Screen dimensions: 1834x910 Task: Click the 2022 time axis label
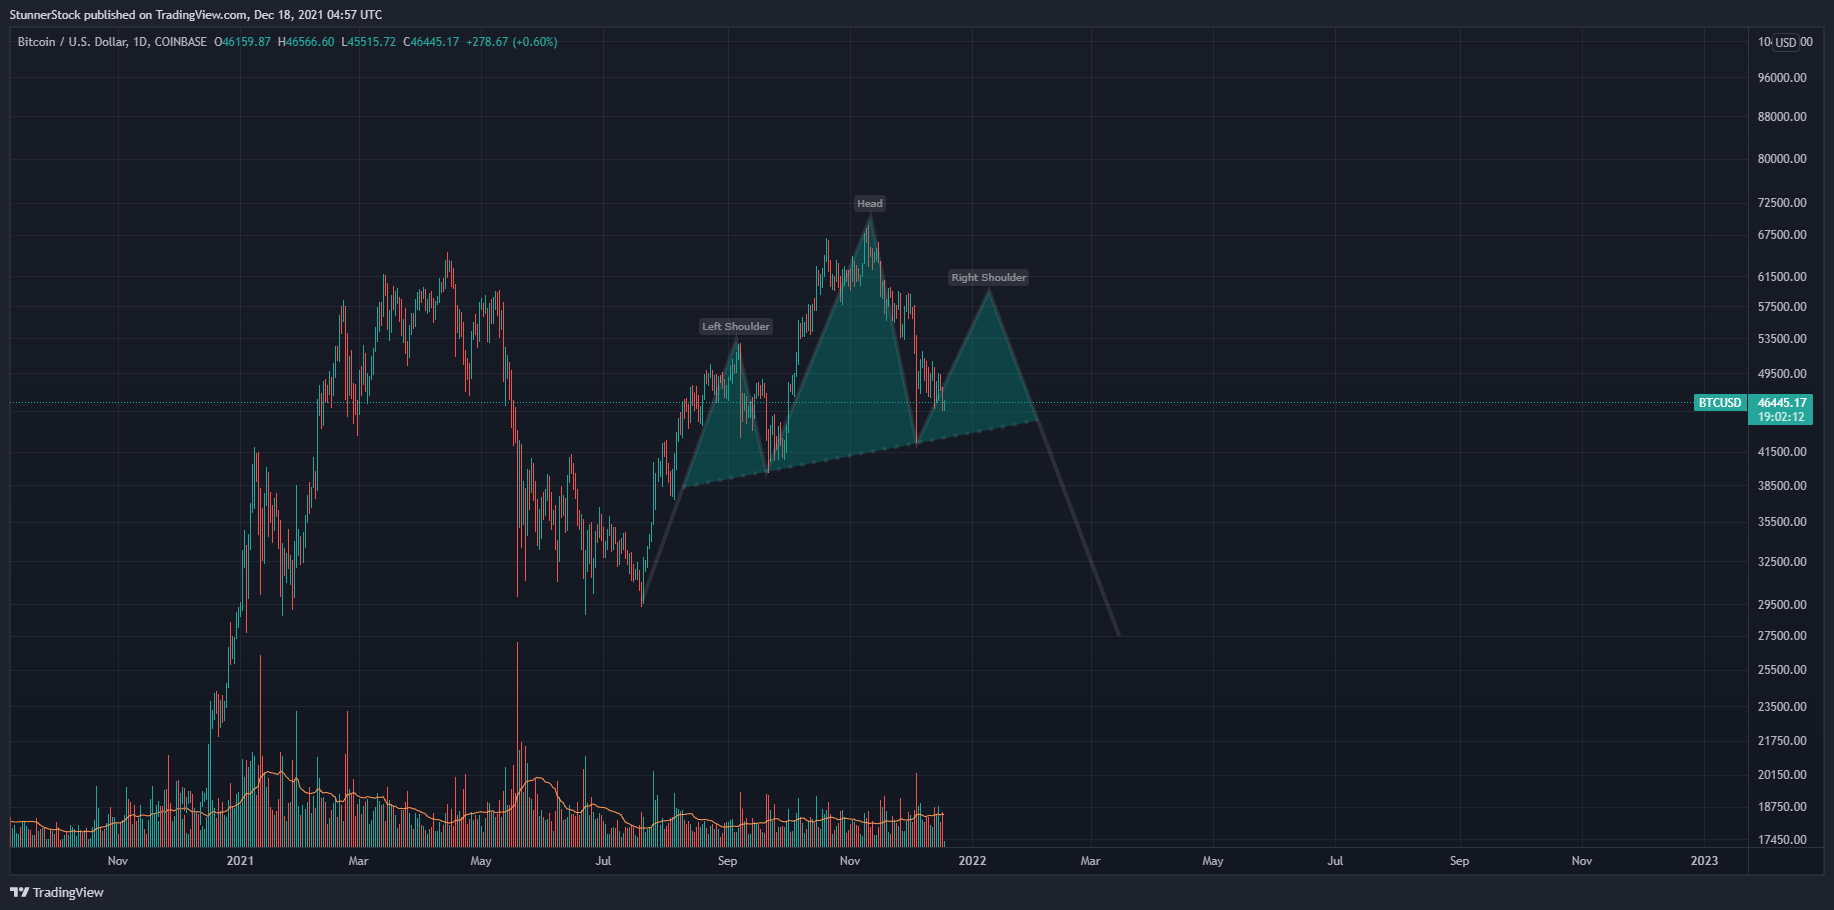point(972,861)
